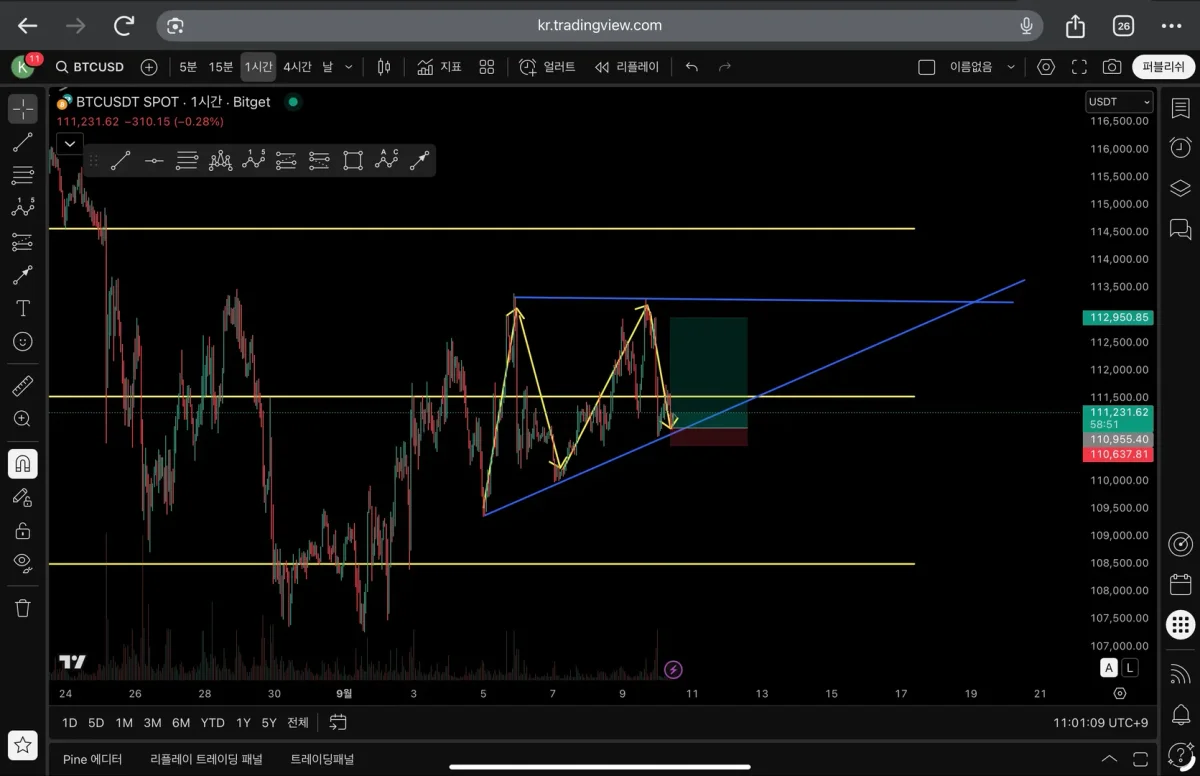Click the trash delete drawings icon
The width and height of the screenshot is (1200, 776).
[x=23, y=607]
